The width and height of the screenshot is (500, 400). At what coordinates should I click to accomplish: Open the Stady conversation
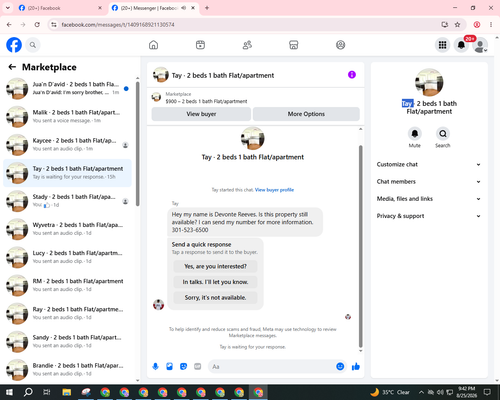coord(67,201)
